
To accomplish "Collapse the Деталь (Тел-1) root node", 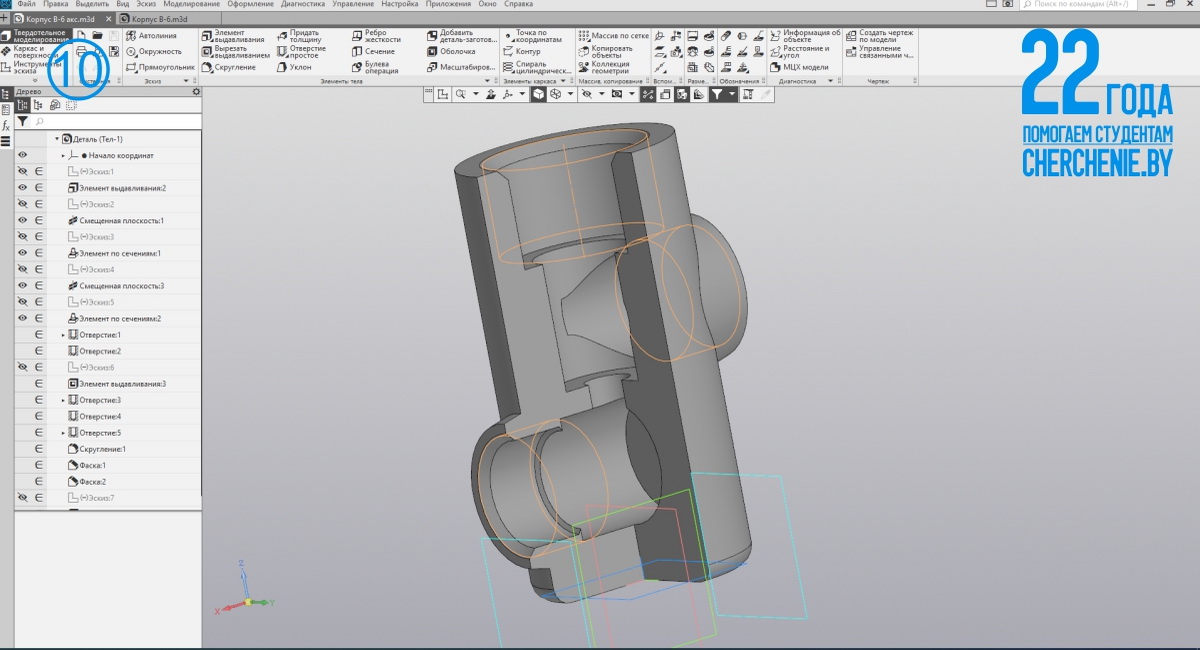I will (x=57, y=139).
